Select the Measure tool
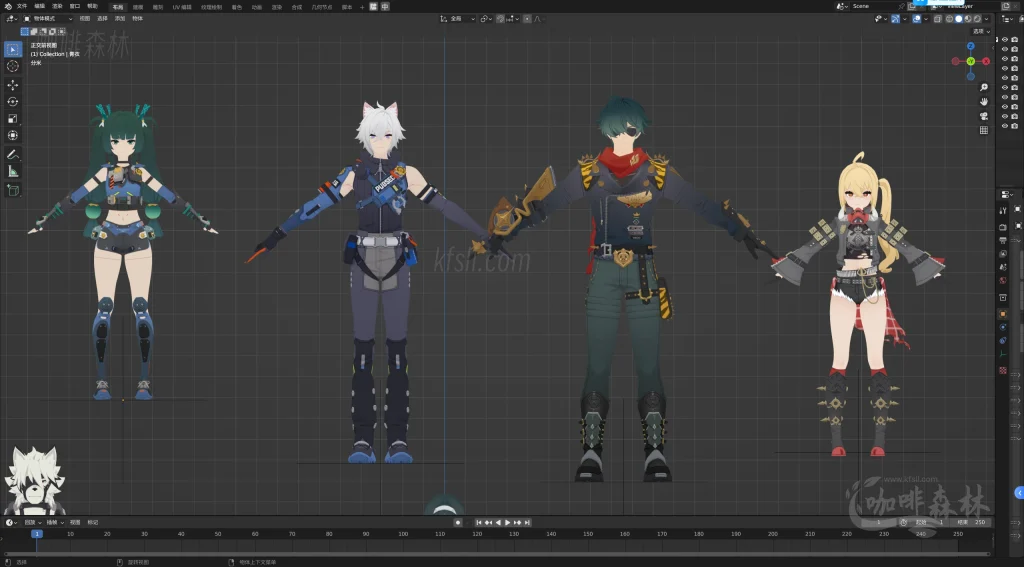 tap(12, 171)
